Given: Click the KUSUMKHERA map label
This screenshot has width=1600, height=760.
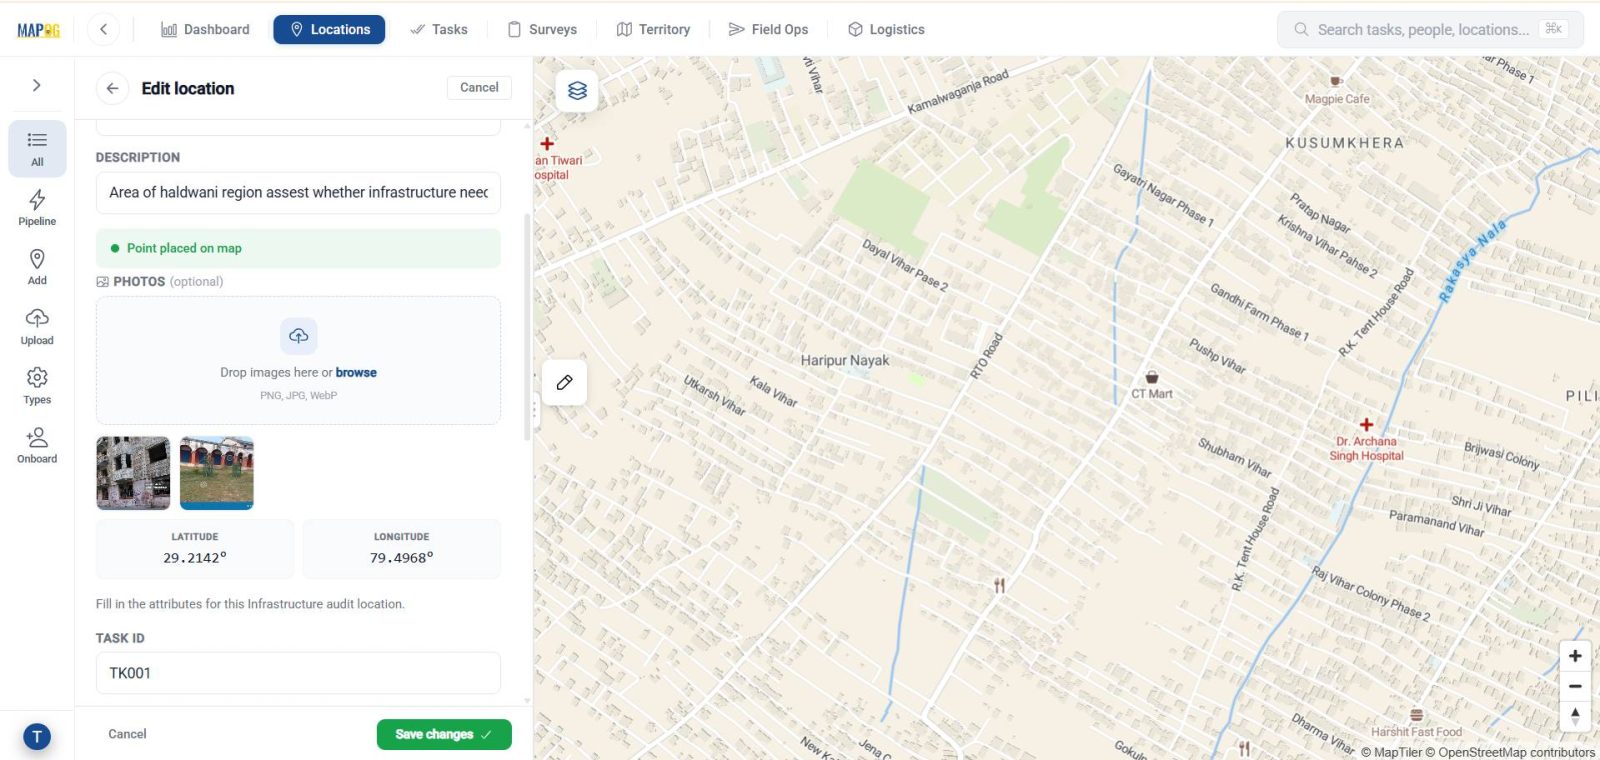Looking at the screenshot, I should click(1344, 143).
